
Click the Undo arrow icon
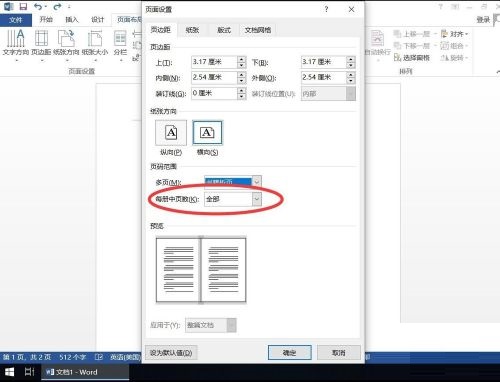click(38, 6)
